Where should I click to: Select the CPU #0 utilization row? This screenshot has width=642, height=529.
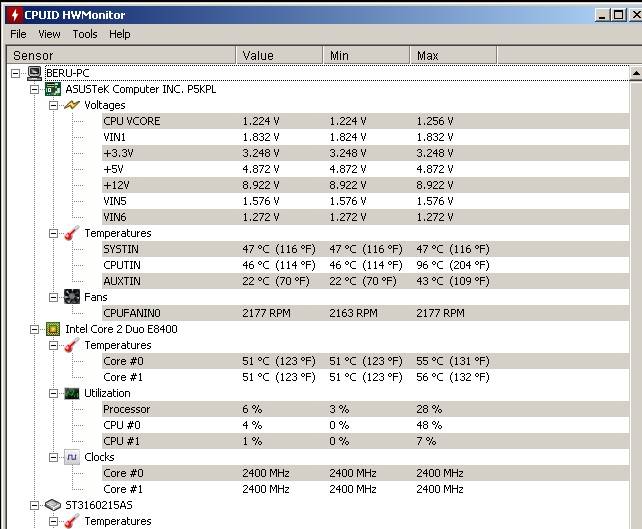pos(365,425)
